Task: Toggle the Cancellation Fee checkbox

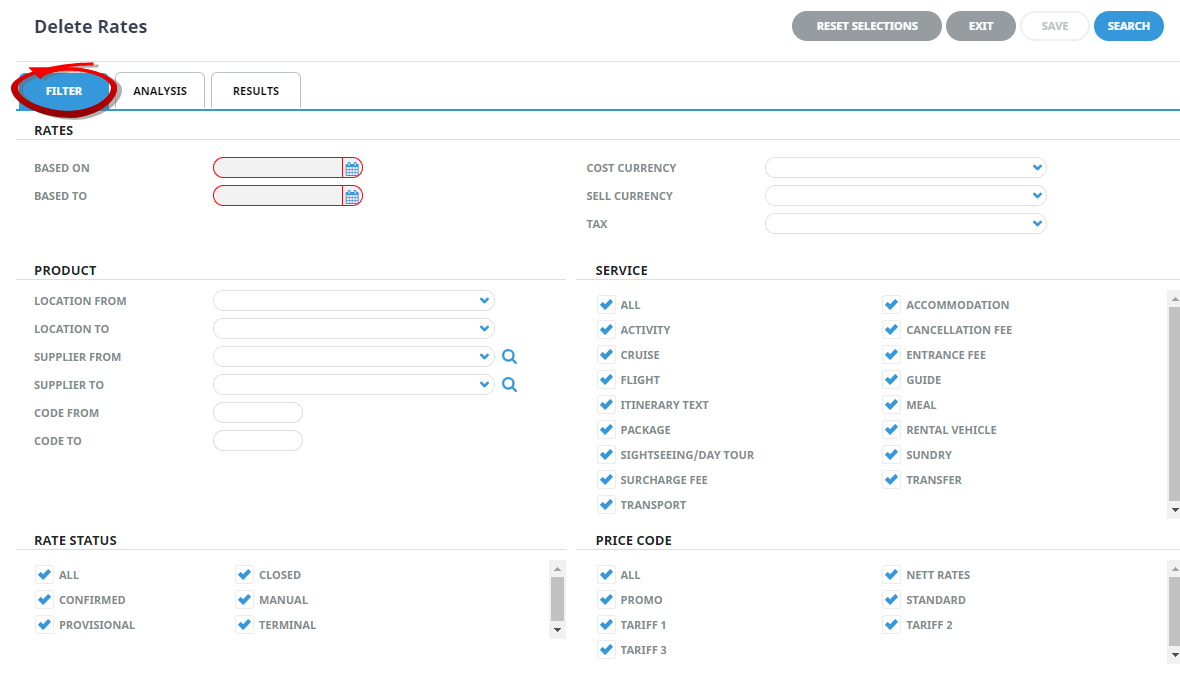Action: coord(892,330)
